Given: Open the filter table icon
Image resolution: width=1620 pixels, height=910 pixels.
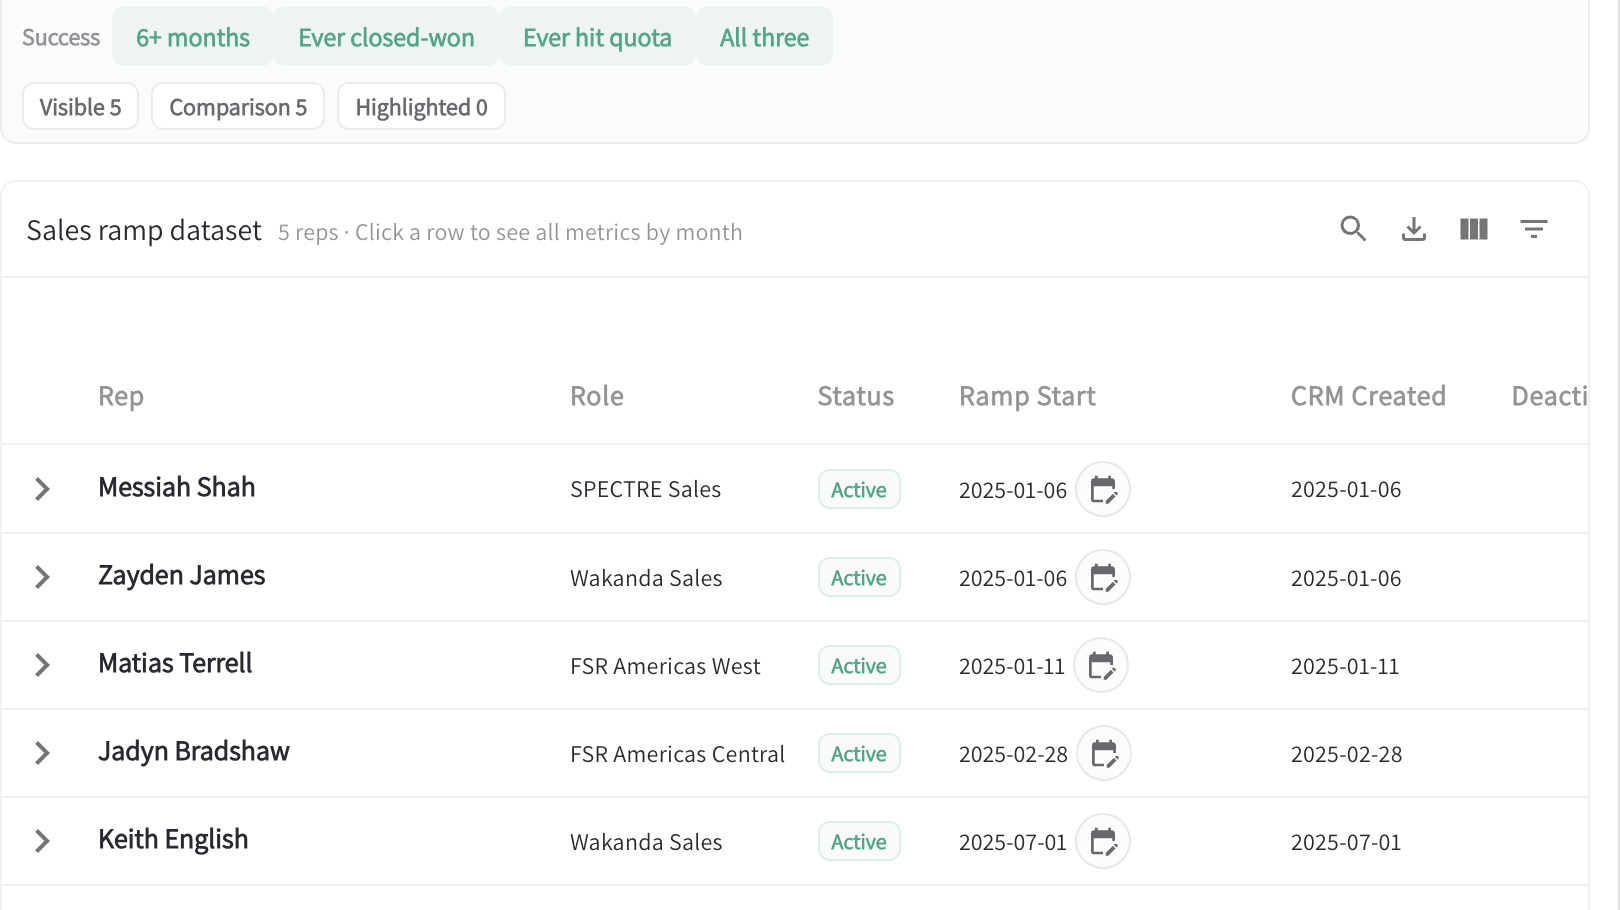Looking at the screenshot, I should click(x=1534, y=229).
